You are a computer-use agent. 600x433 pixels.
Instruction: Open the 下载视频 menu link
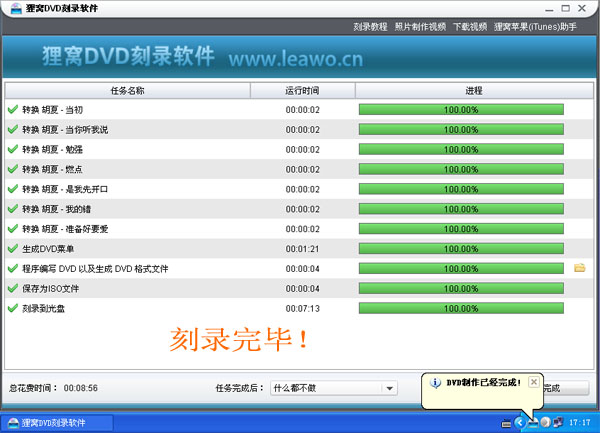click(470, 27)
